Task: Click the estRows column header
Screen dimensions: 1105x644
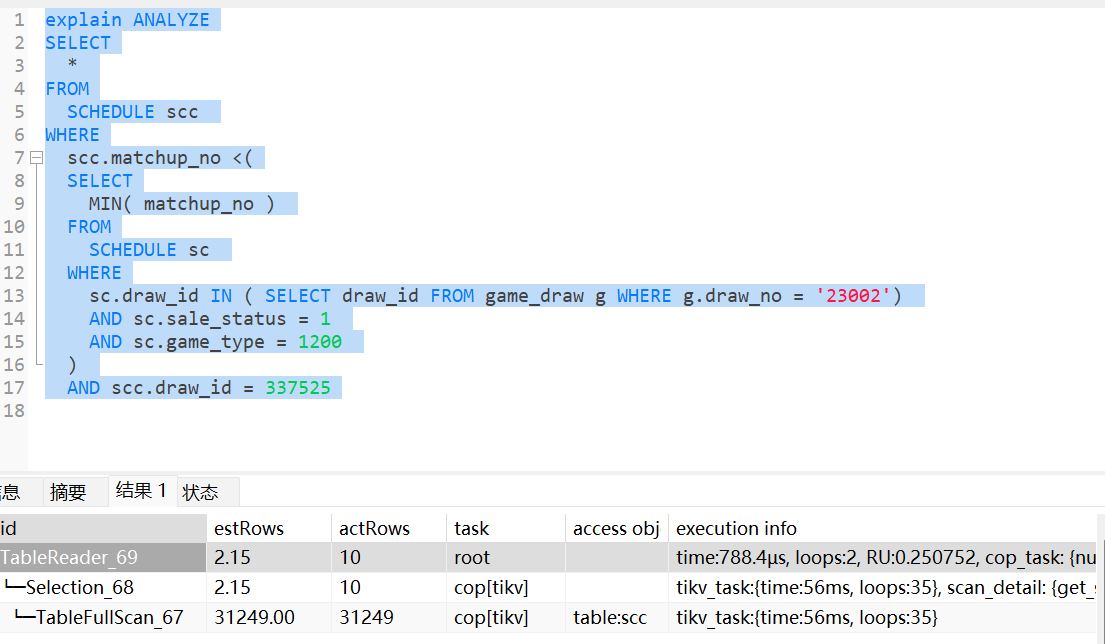Action: (249, 529)
